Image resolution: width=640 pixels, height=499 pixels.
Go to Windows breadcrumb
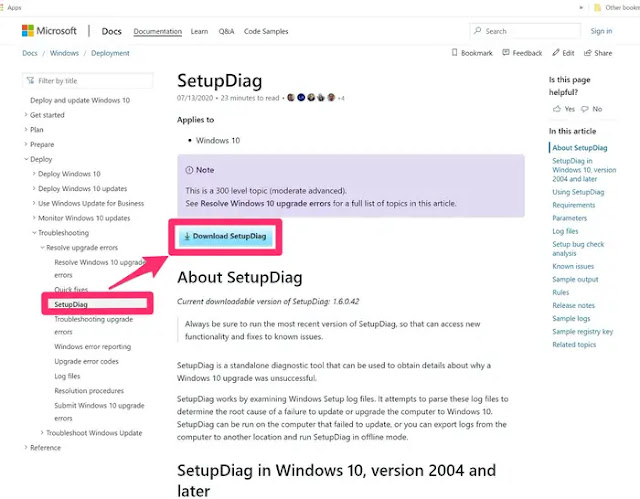click(x=64, y=53)
